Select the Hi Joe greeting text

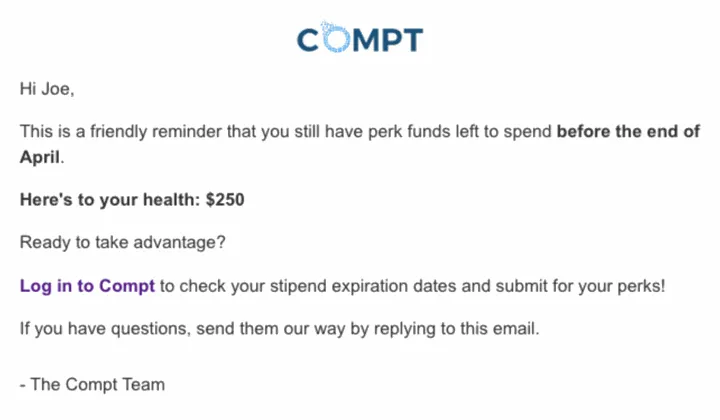pos(47,89)
